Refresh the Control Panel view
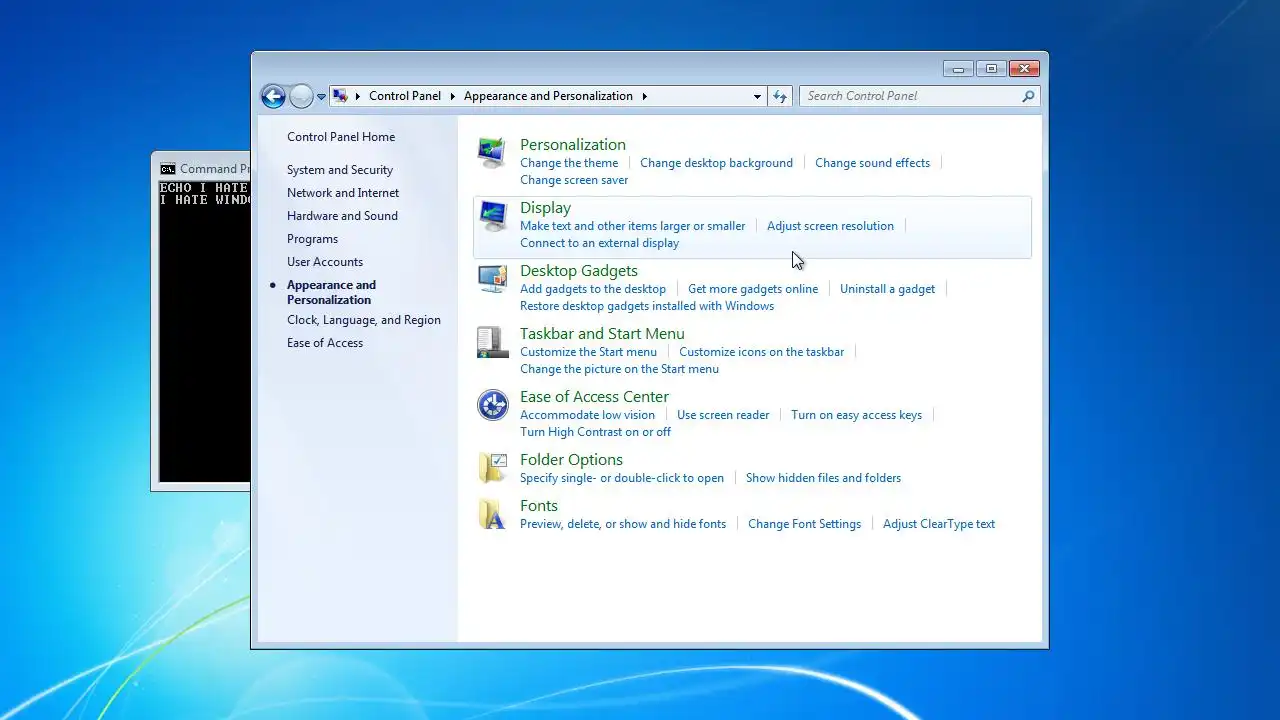The width and height of the screenshot is (1280, 720). tap(780, 96)
